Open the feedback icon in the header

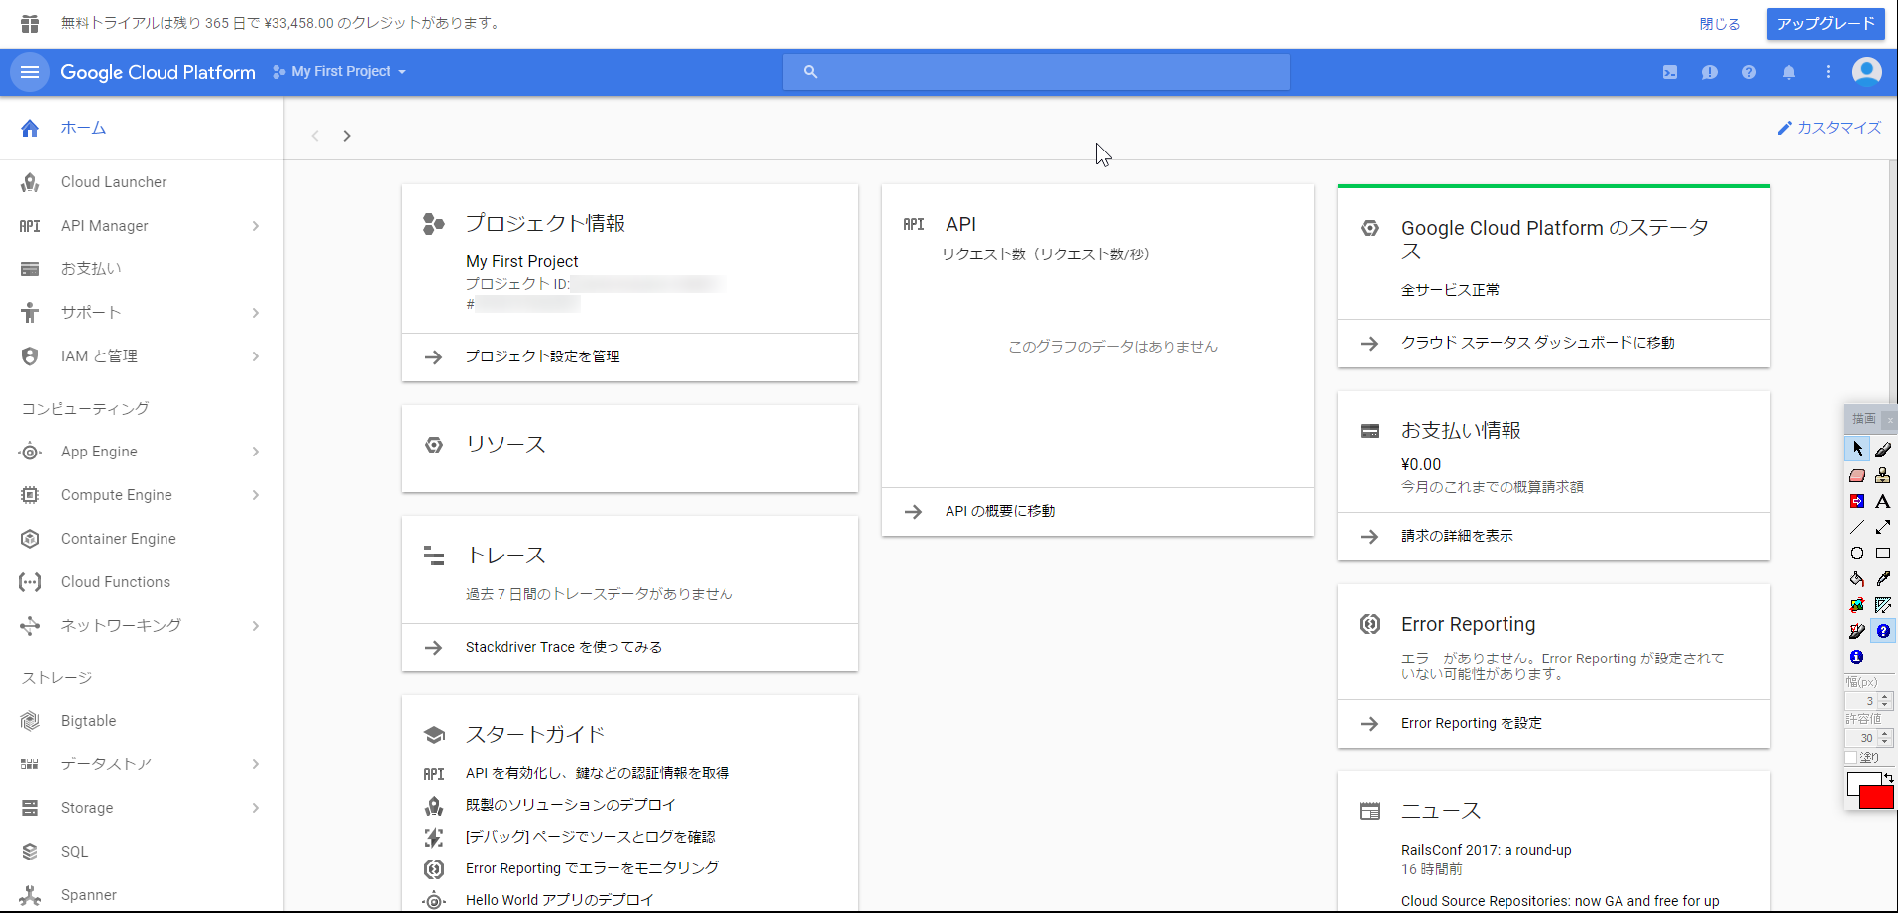1710,72
